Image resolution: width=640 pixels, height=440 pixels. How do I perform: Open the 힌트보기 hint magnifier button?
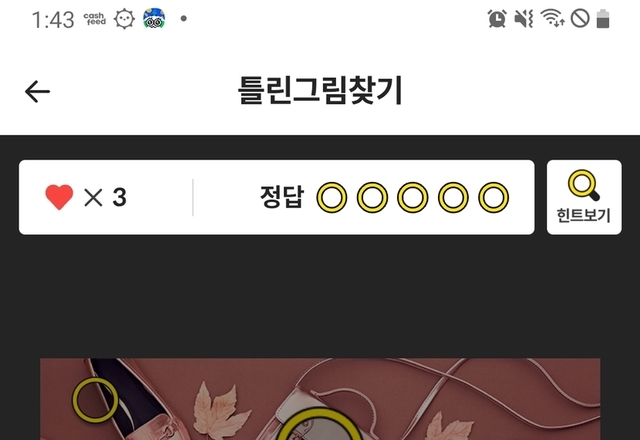tap(584, 197)
